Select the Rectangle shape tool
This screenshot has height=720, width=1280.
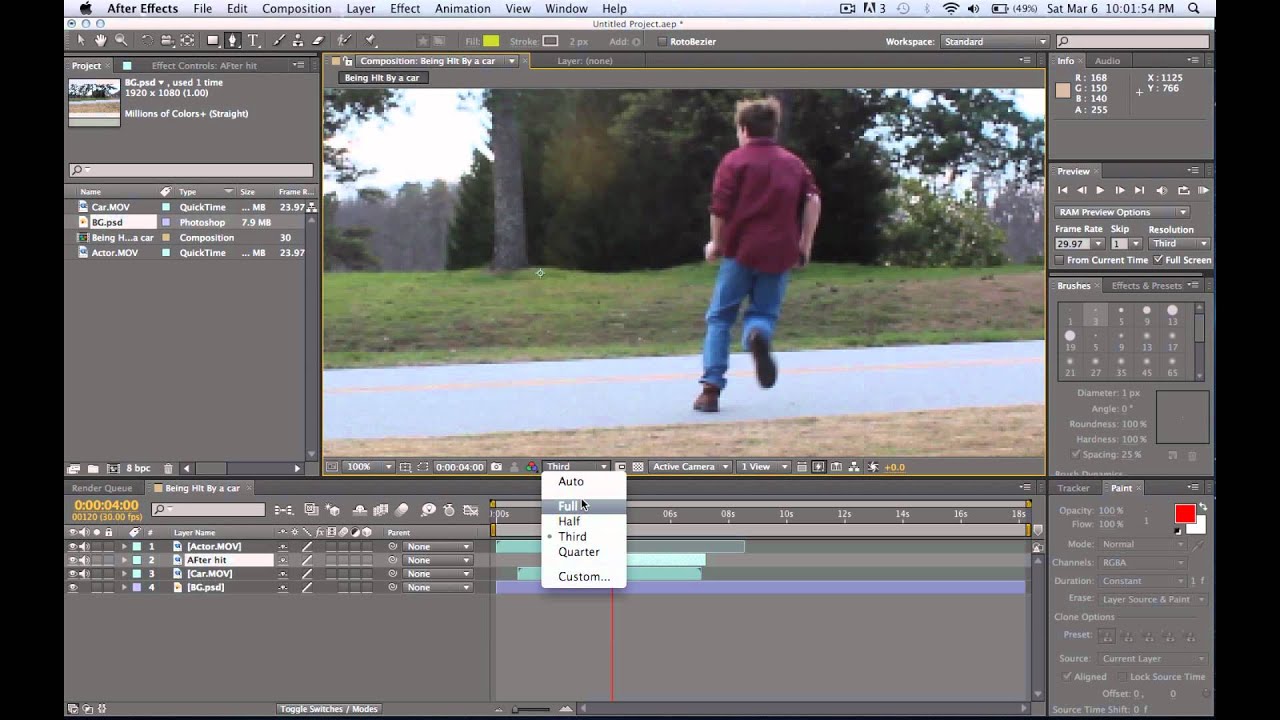click(213, 41)
